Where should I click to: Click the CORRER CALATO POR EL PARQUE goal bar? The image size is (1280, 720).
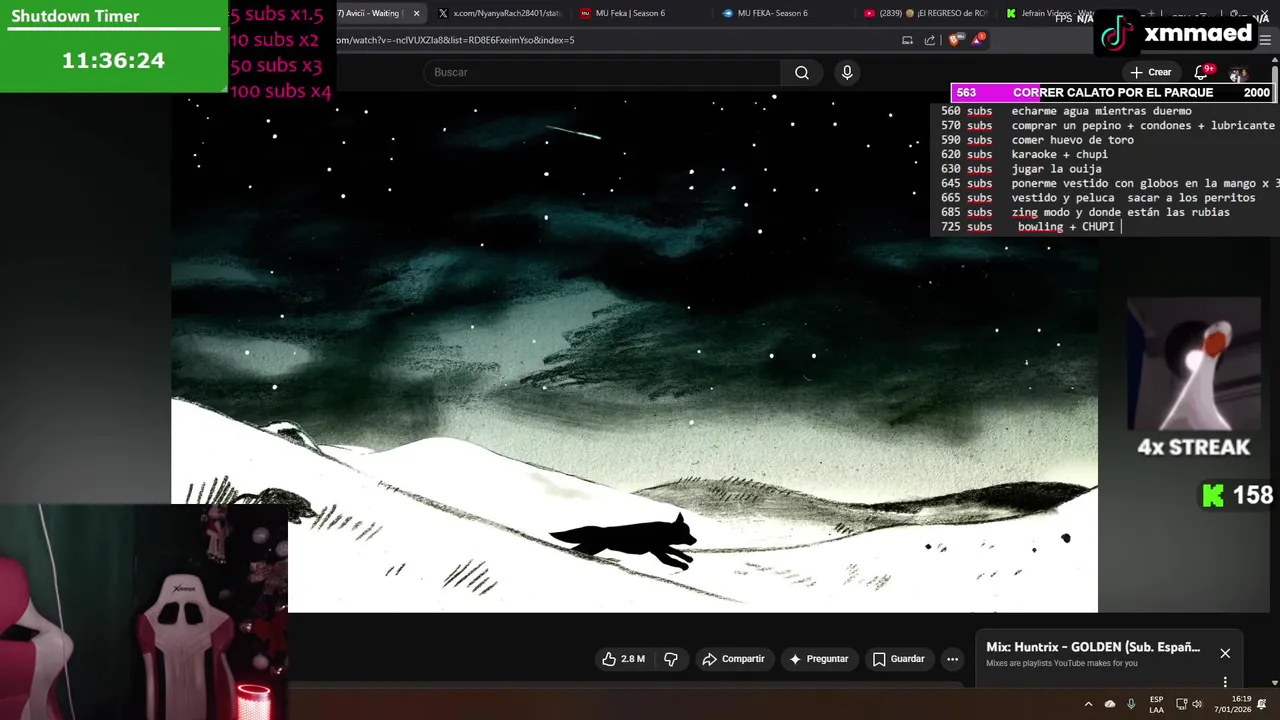[1113, 92]
